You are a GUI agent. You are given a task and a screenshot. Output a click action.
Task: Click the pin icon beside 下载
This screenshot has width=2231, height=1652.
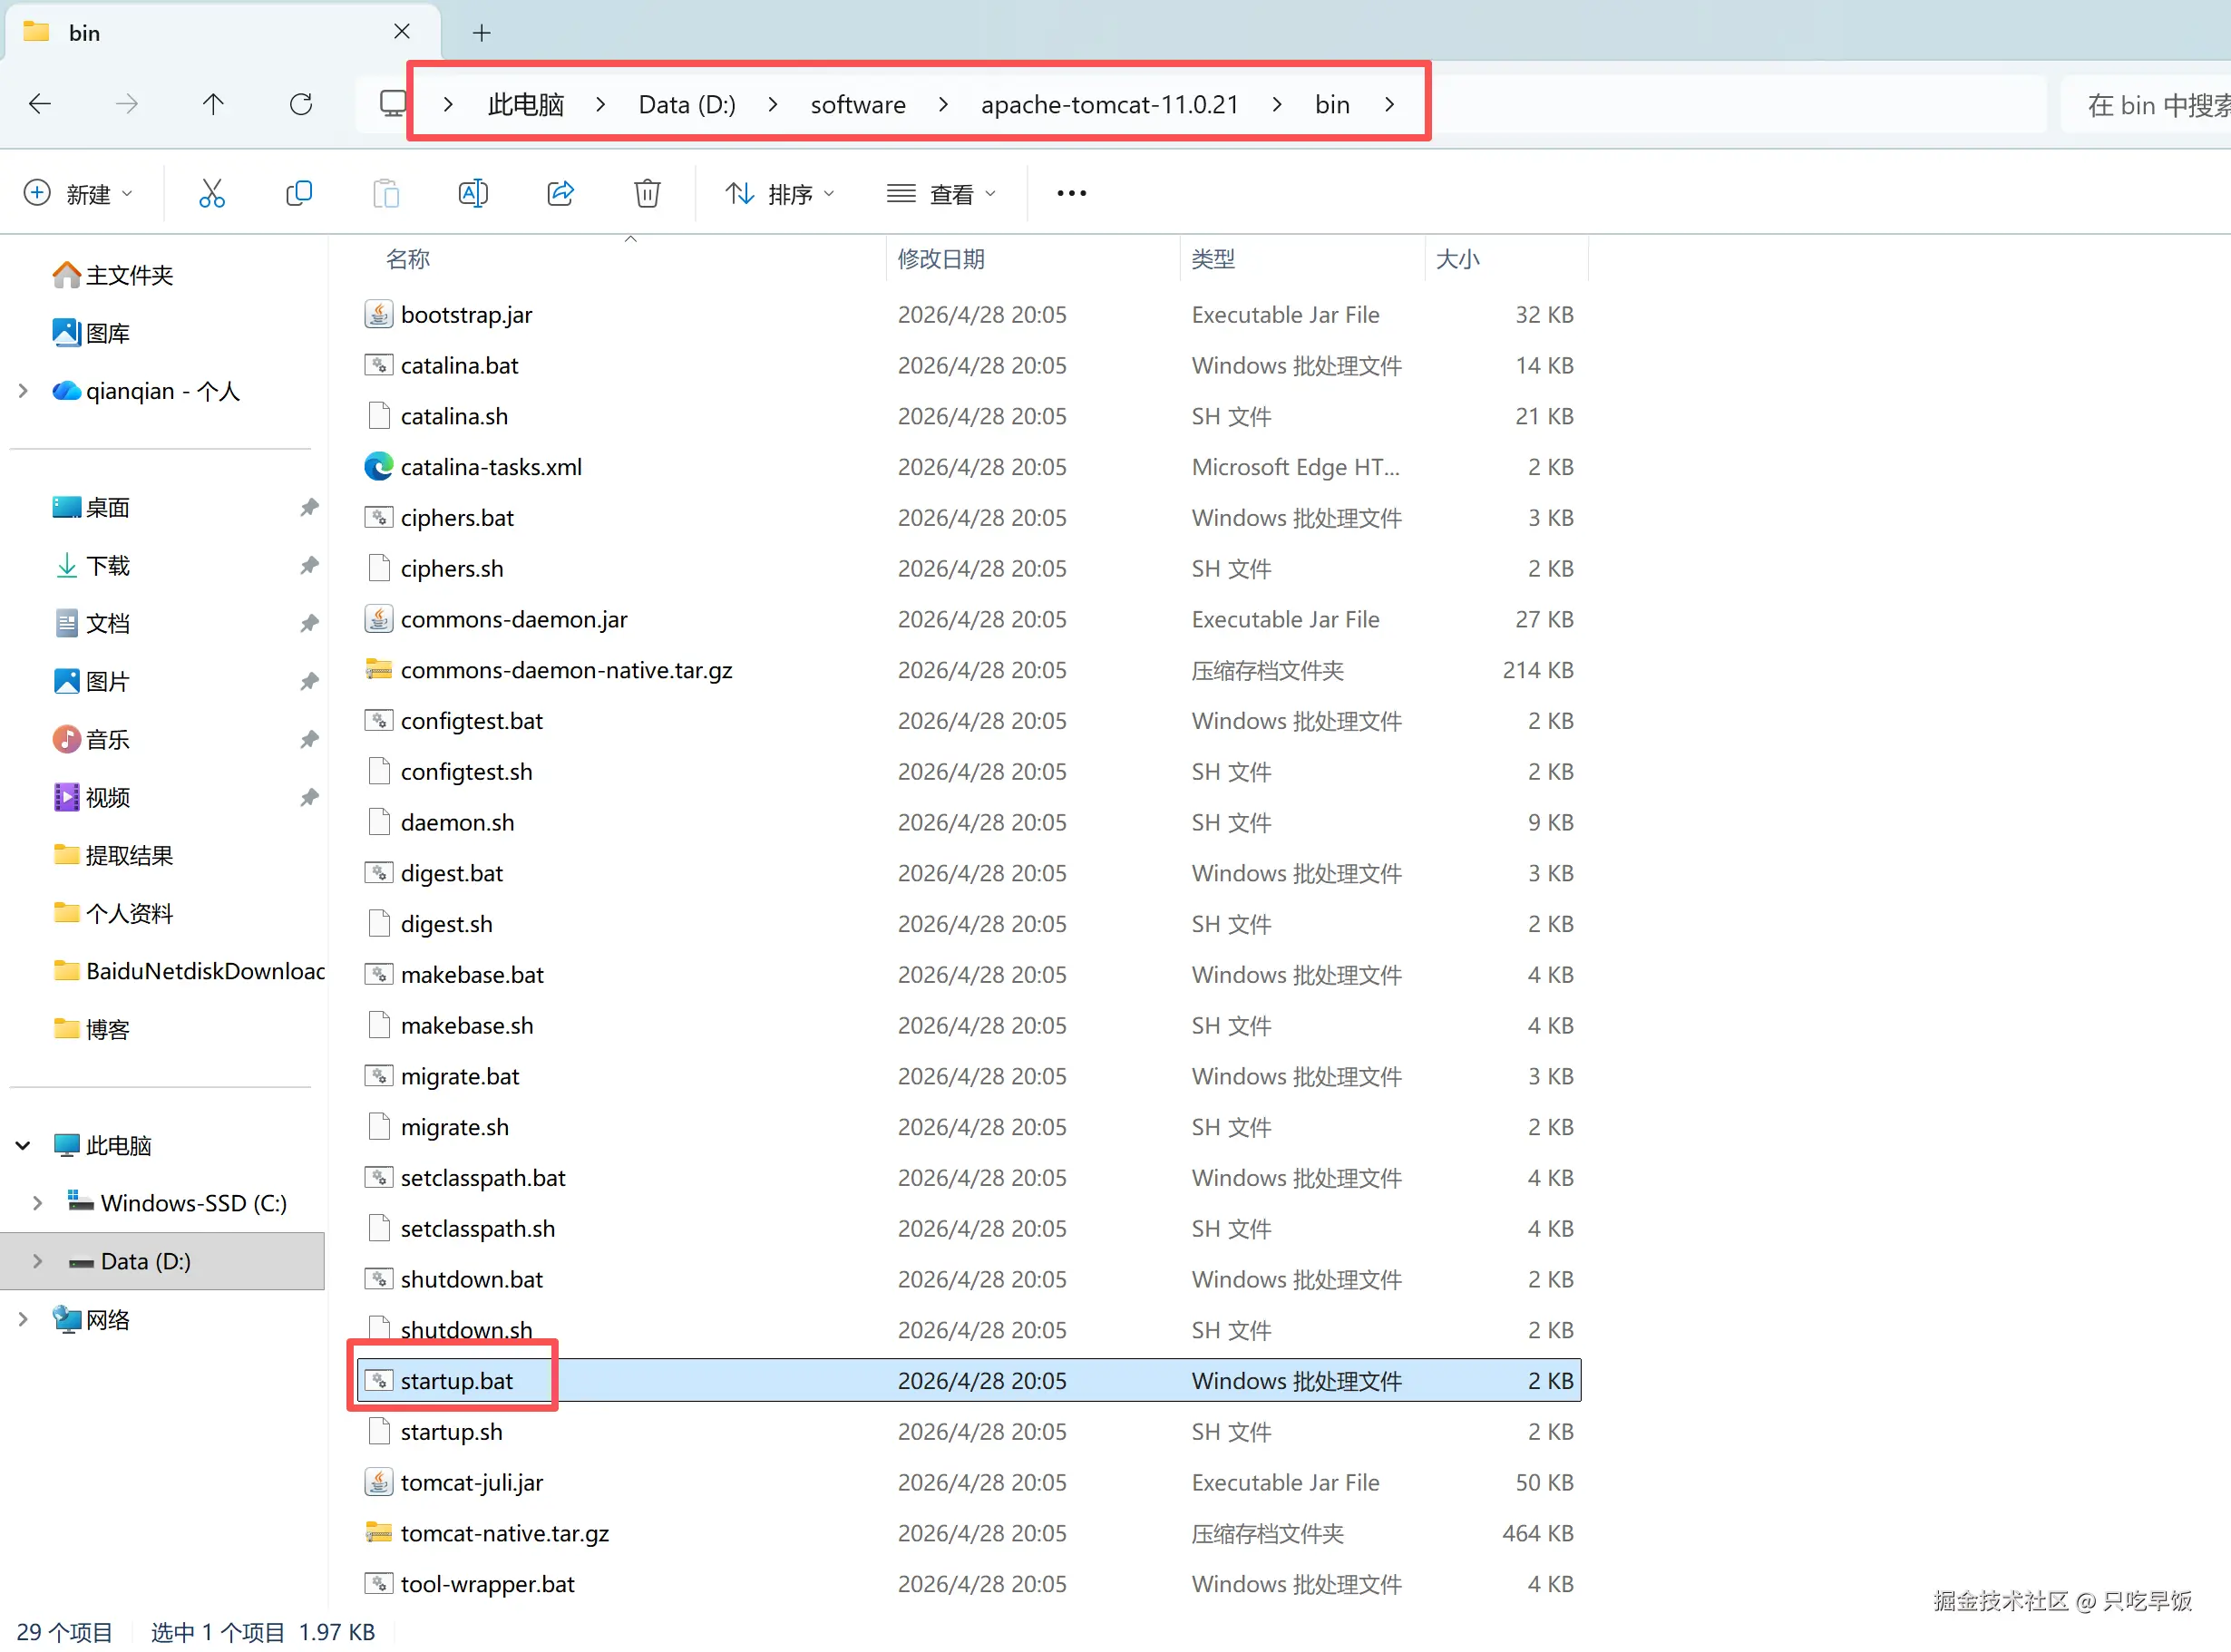tap(309, 566)
